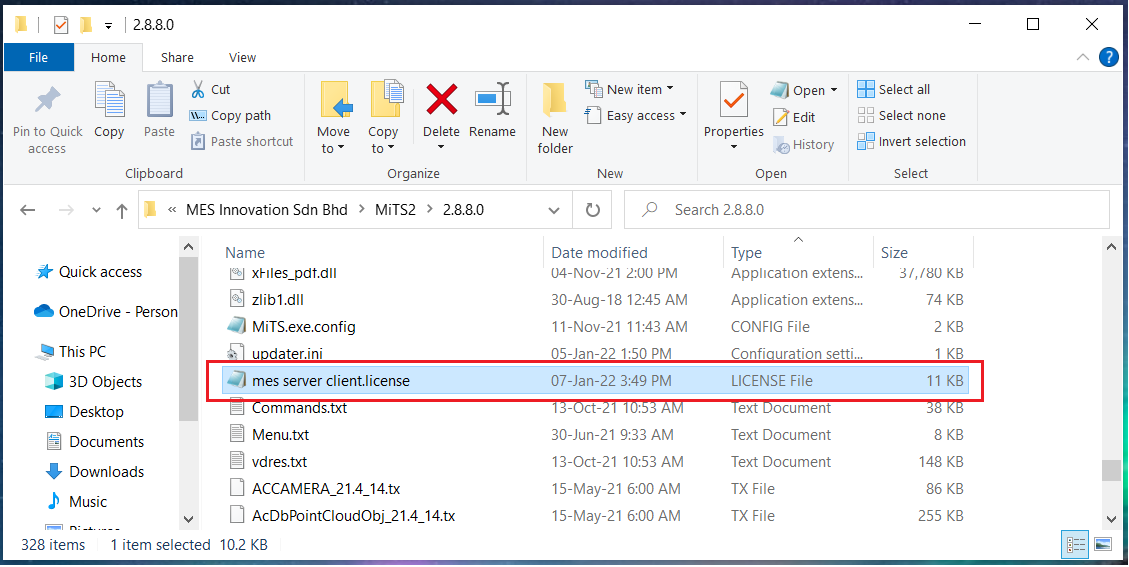Viewport: 1129px width, 567px height.
Task: Switch to details view layout icon
Action: (x=1075, y=545)
